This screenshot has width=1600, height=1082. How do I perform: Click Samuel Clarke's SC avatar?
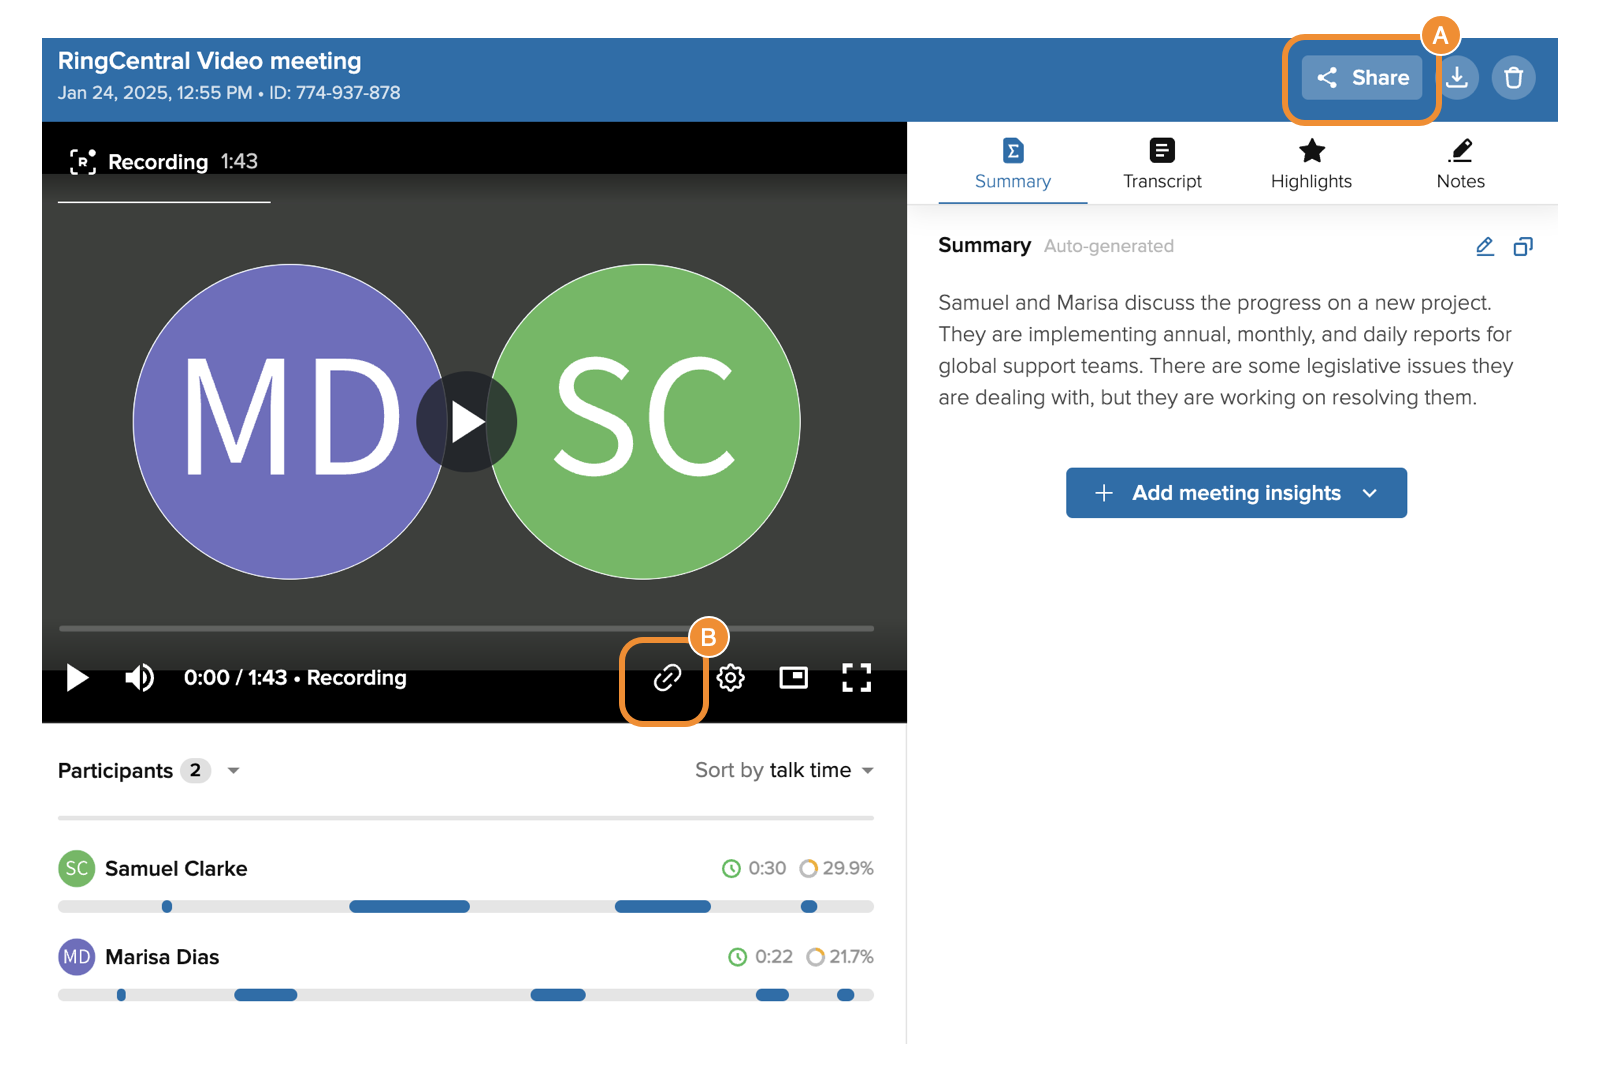[x=76, y=868]
